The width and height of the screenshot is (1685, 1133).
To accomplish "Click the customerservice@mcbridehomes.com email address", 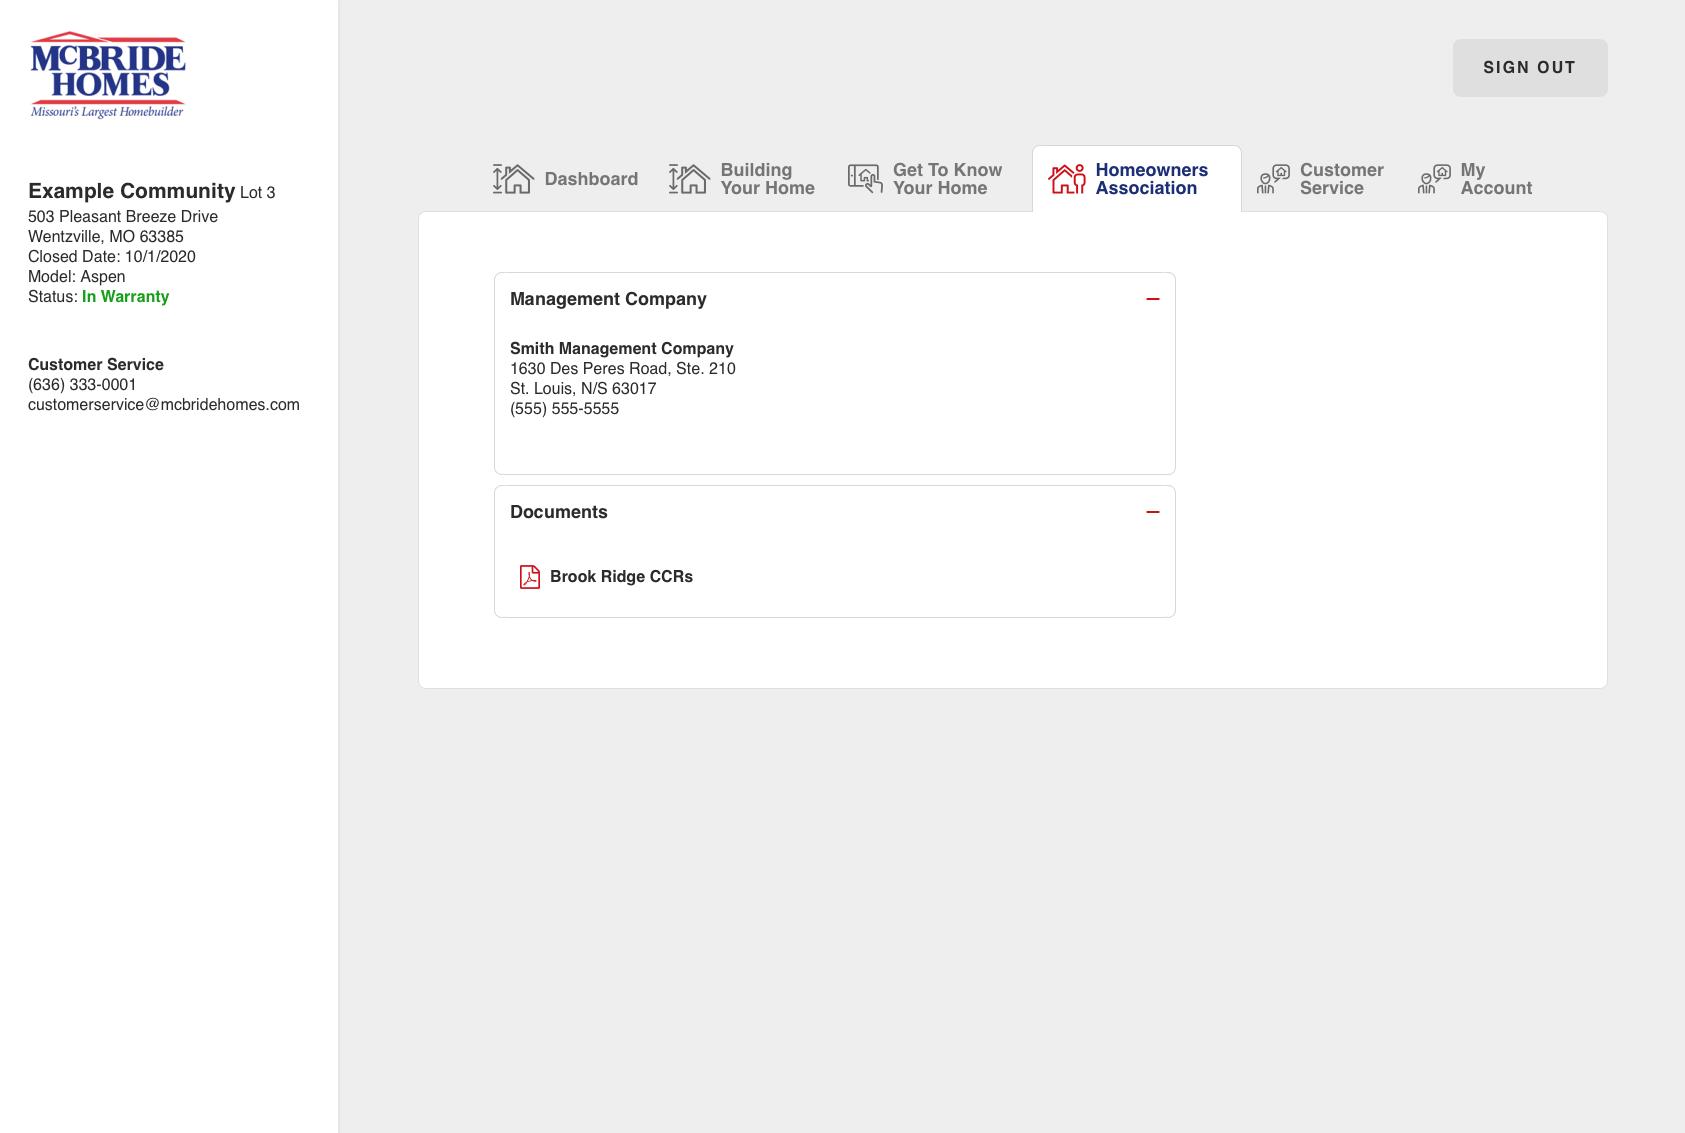I will [x=164, y=404].
